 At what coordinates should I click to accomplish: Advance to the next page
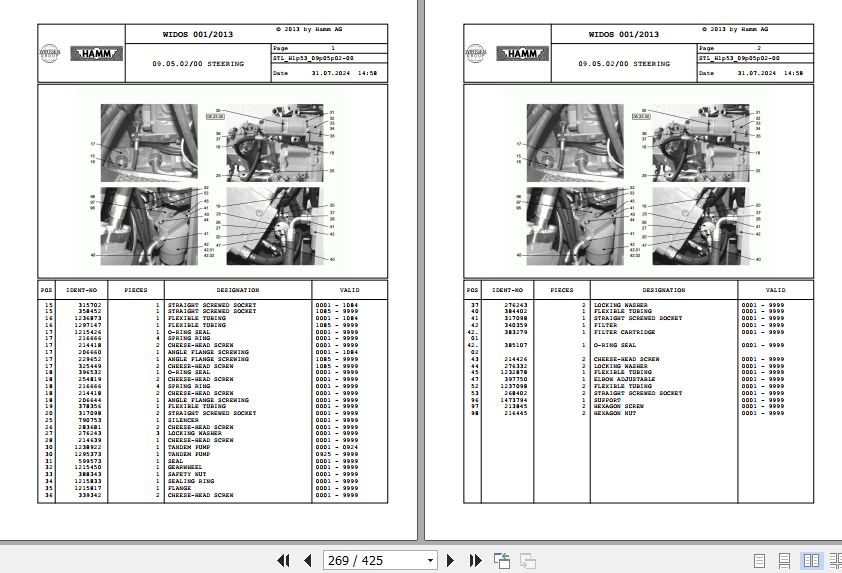coord(450,561)
